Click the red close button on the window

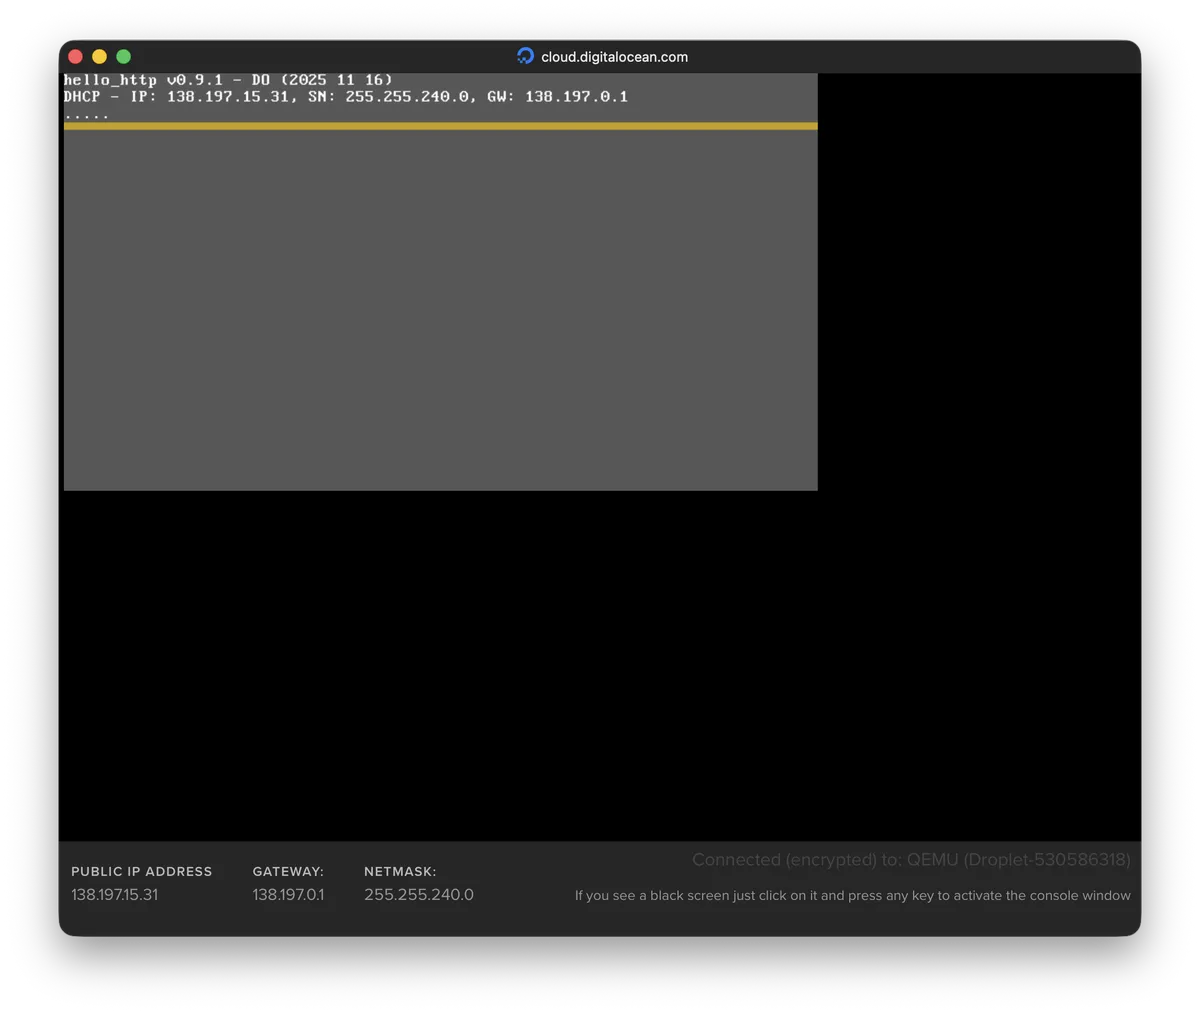(75, 56)
